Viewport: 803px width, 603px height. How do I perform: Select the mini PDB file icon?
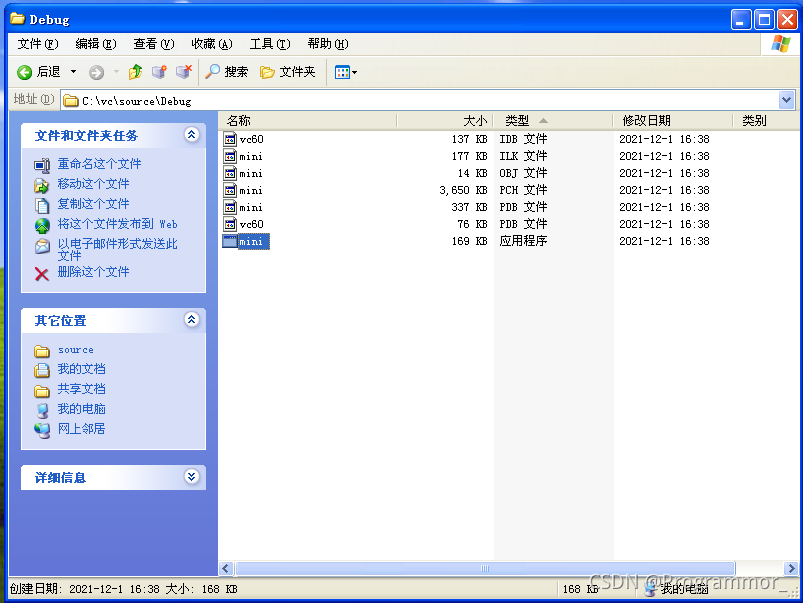click(230, 207)
